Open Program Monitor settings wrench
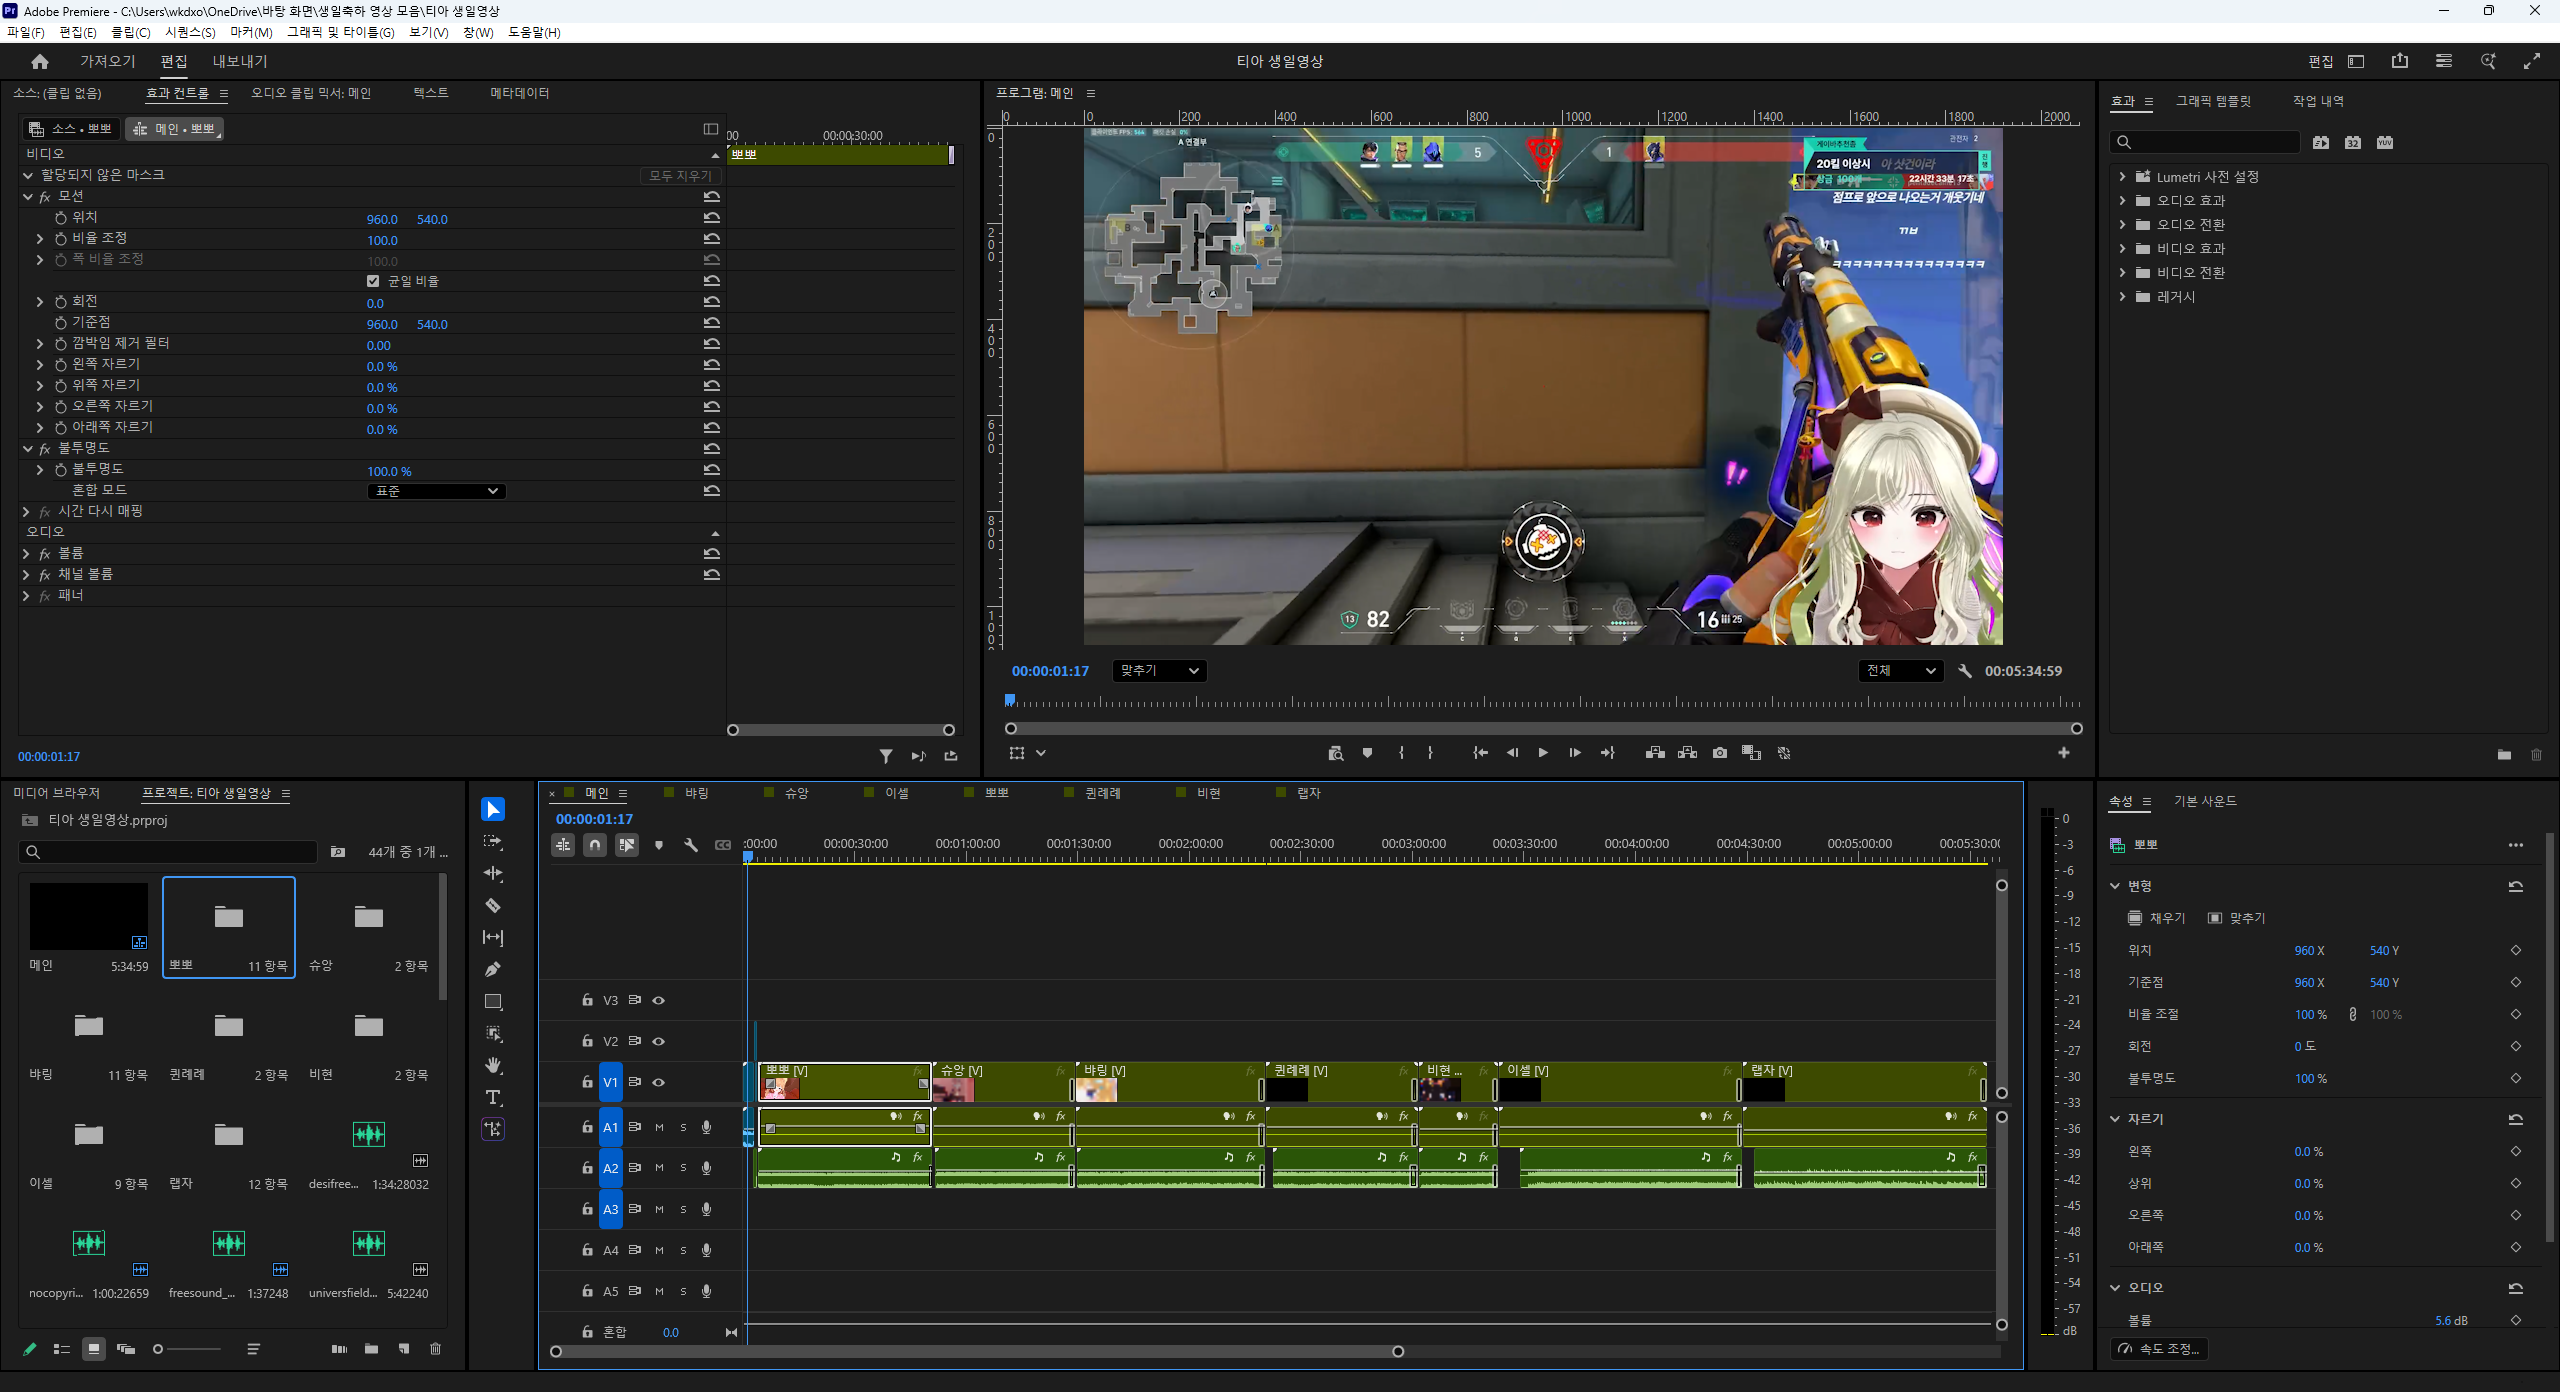 pos(1965,671)
